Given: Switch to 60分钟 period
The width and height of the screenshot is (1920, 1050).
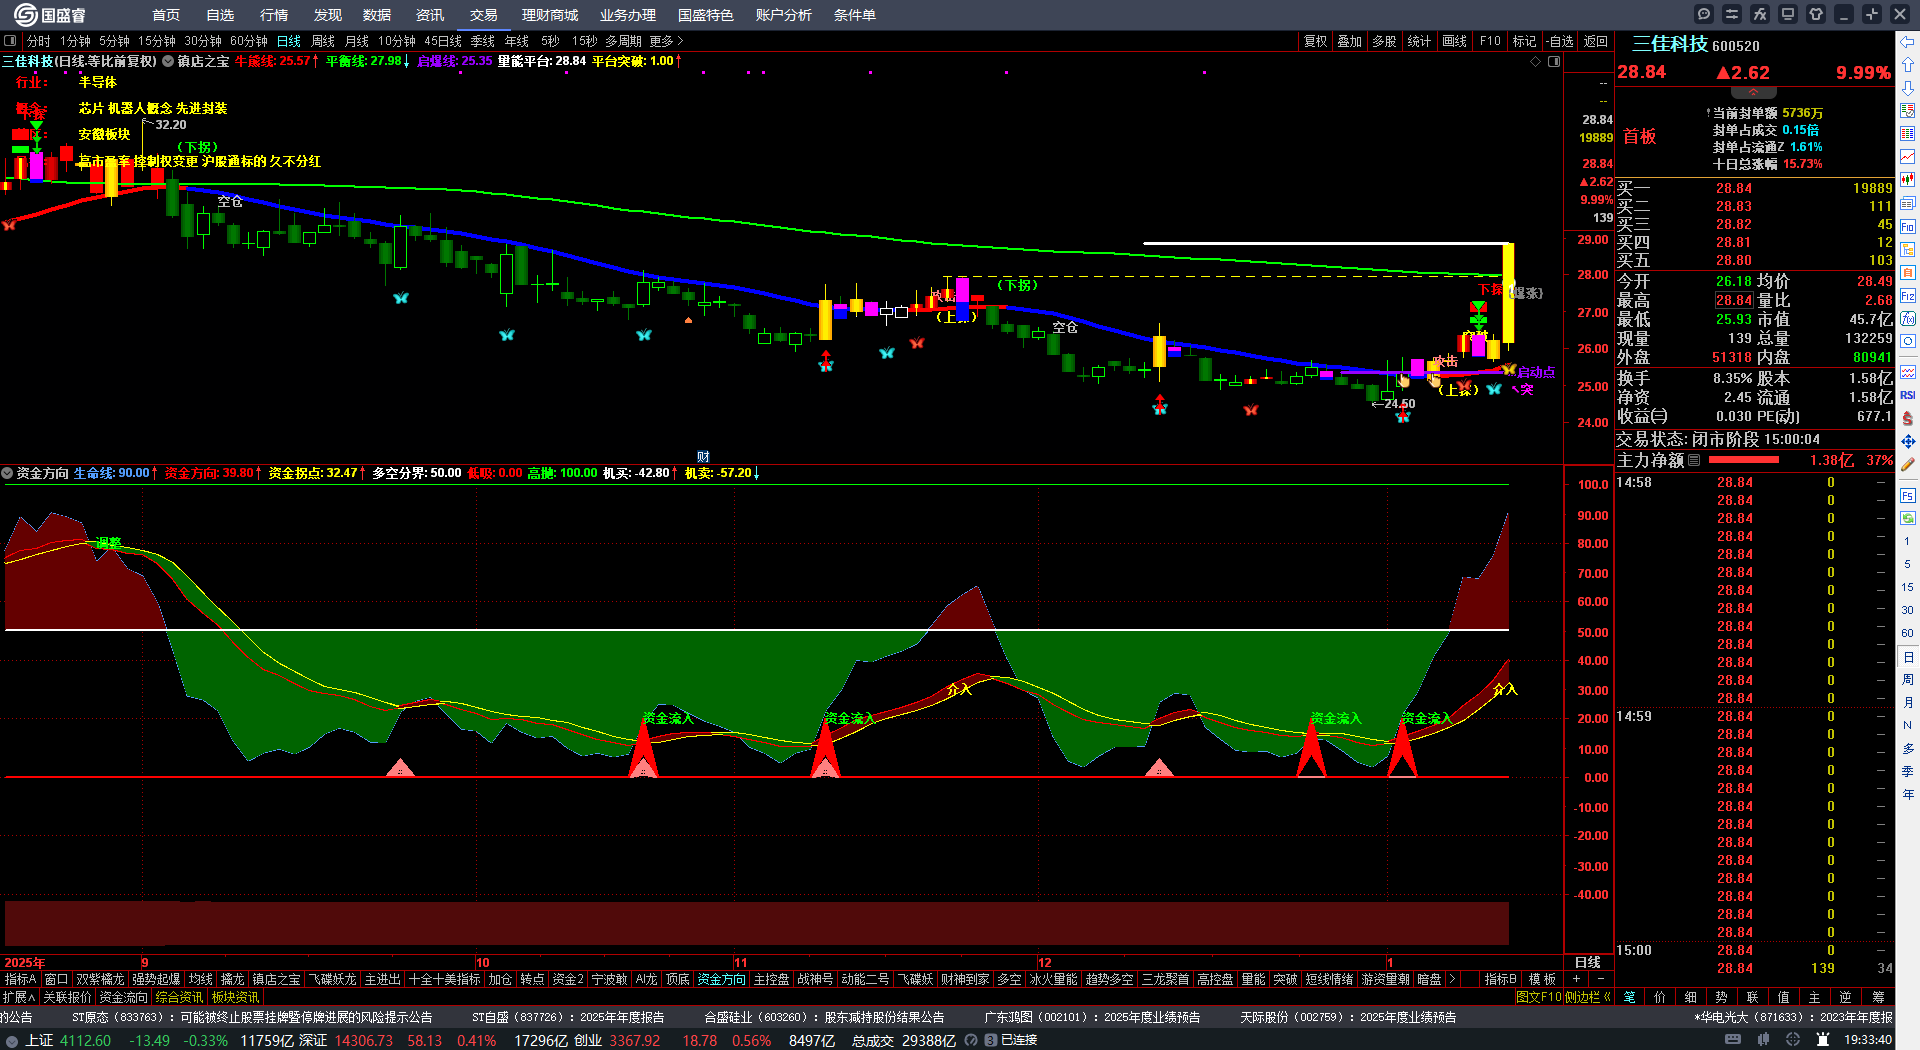Looking at the screenshot, I should point(249,41).
